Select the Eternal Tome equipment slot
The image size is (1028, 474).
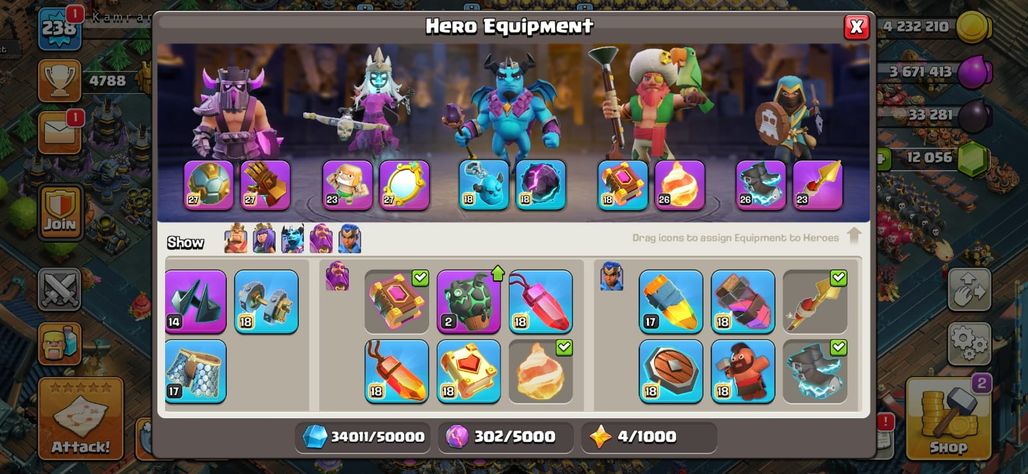click(x=623, y=185)
